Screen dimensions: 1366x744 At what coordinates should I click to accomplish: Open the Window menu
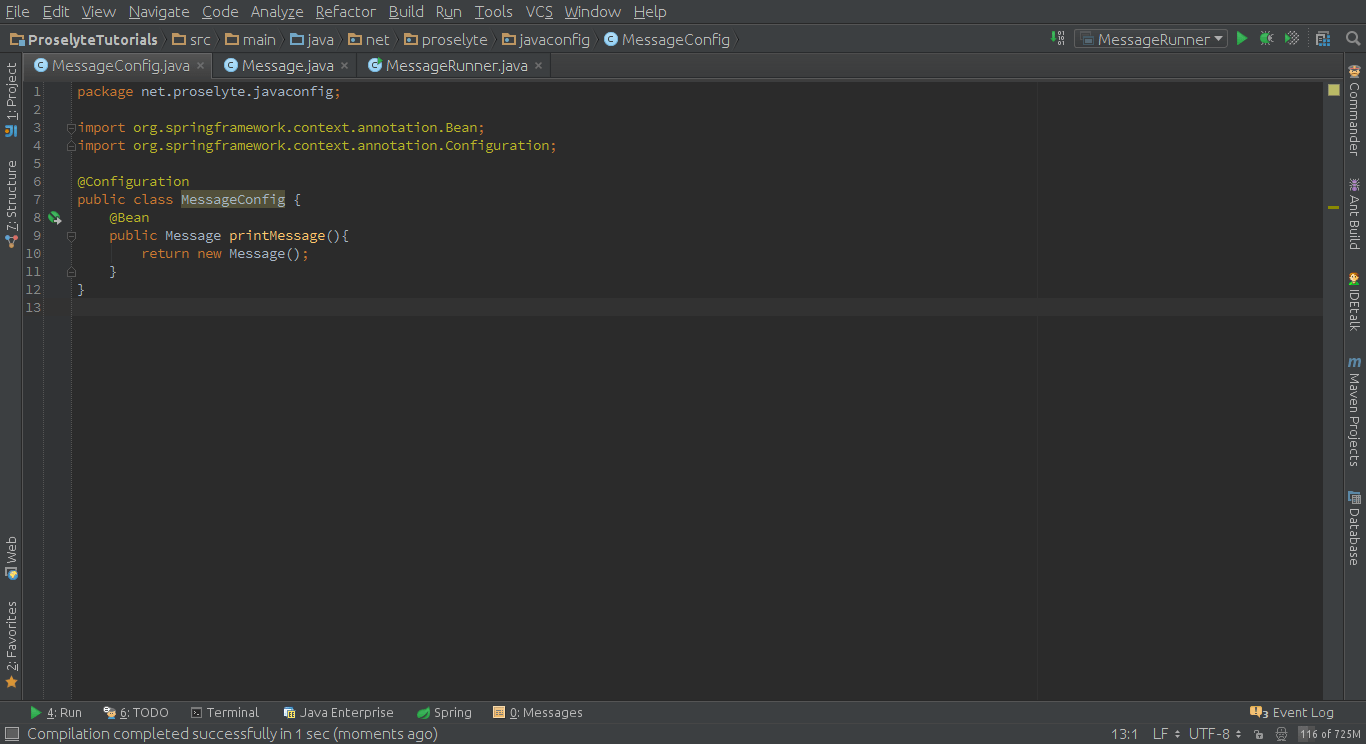click(x=592, y=12)
